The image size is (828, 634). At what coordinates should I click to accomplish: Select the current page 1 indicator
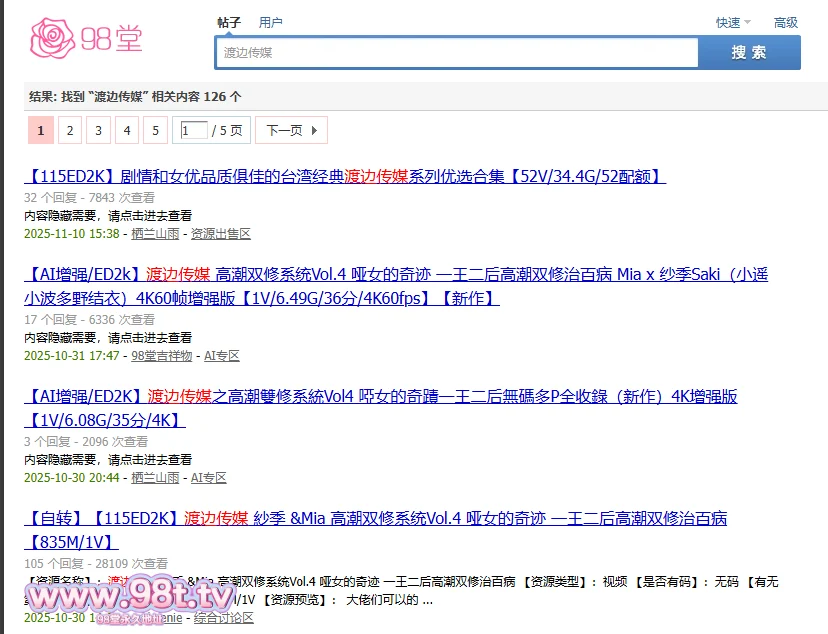[40, 130]
